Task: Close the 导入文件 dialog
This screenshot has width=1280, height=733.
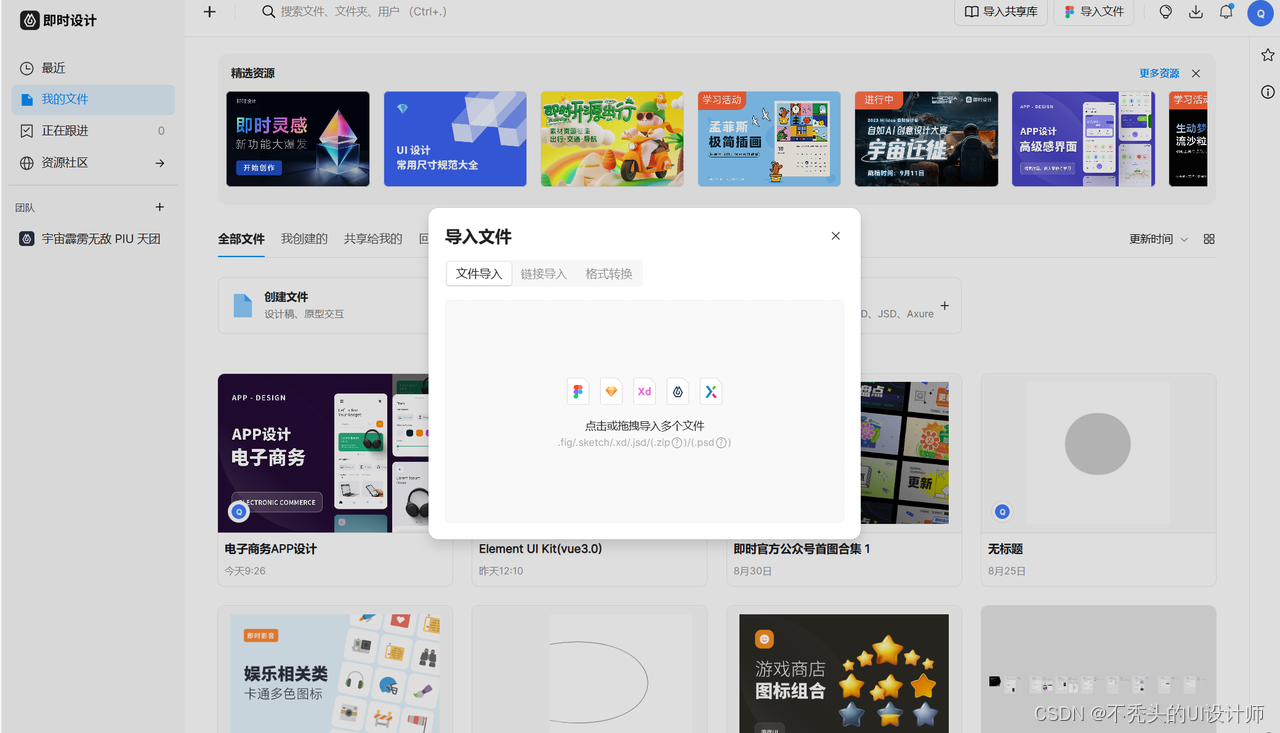Action: (x=836, y=236)
